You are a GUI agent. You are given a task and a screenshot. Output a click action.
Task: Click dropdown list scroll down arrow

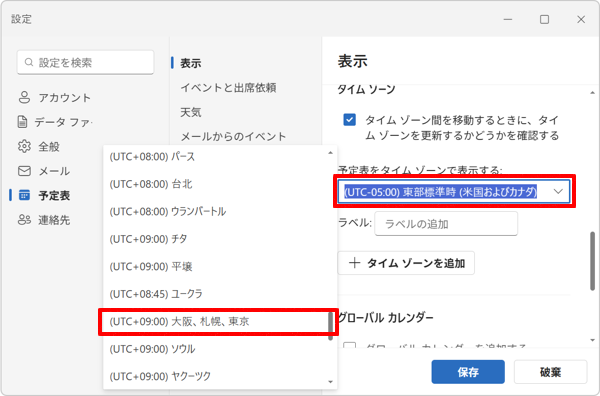point(330,382)
